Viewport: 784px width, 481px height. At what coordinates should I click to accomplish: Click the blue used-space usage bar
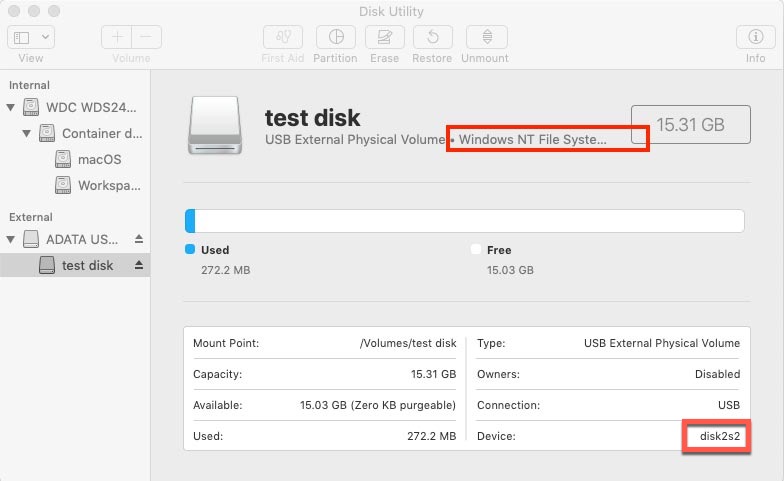point(190,221)
